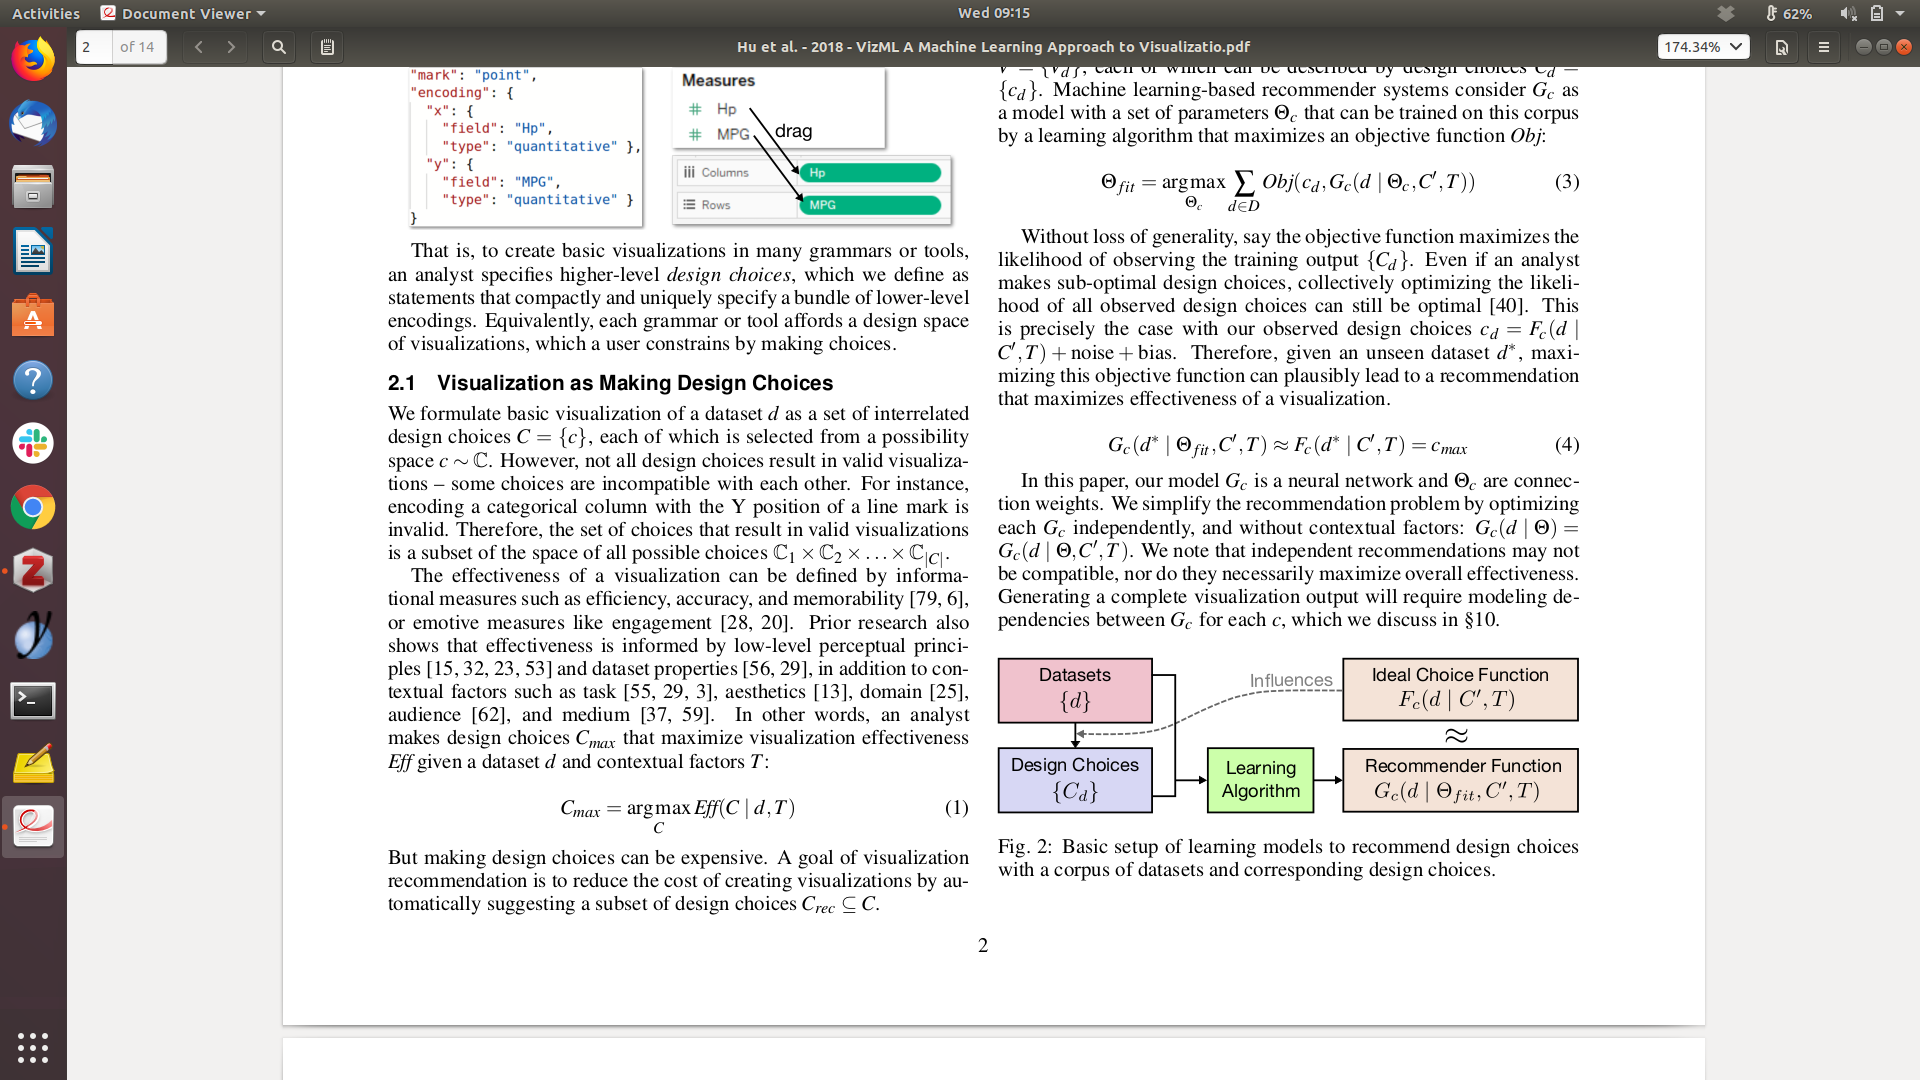Launch Terminal from the dock

pyautogui.click(x=33, y=700)
